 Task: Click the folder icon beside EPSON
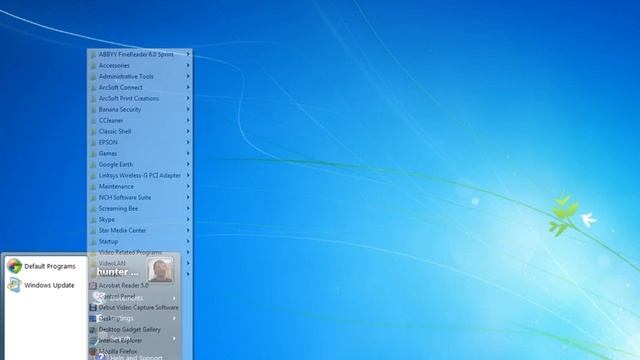coord(93,142)
